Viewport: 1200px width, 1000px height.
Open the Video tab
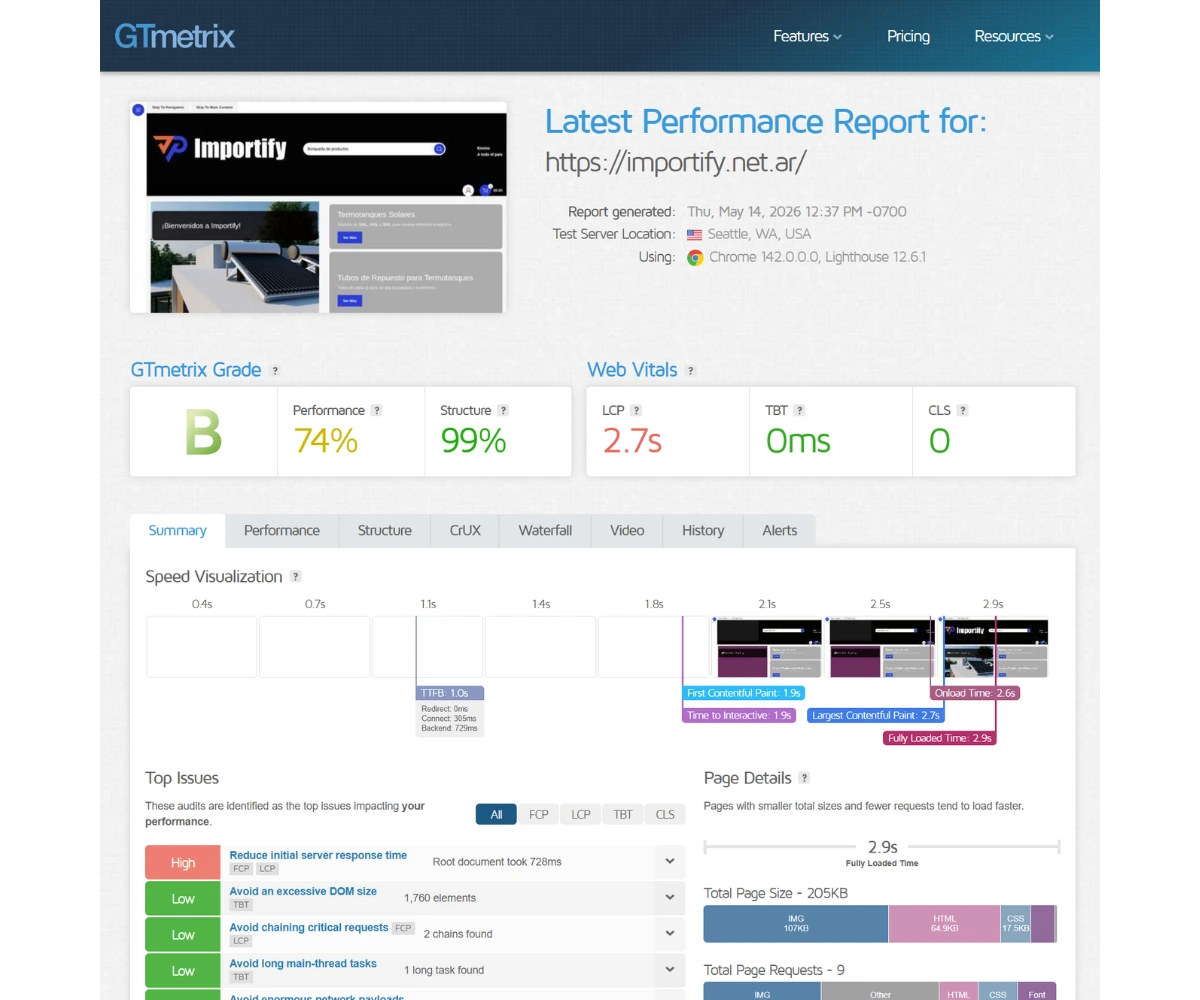(x=627, y=531)
